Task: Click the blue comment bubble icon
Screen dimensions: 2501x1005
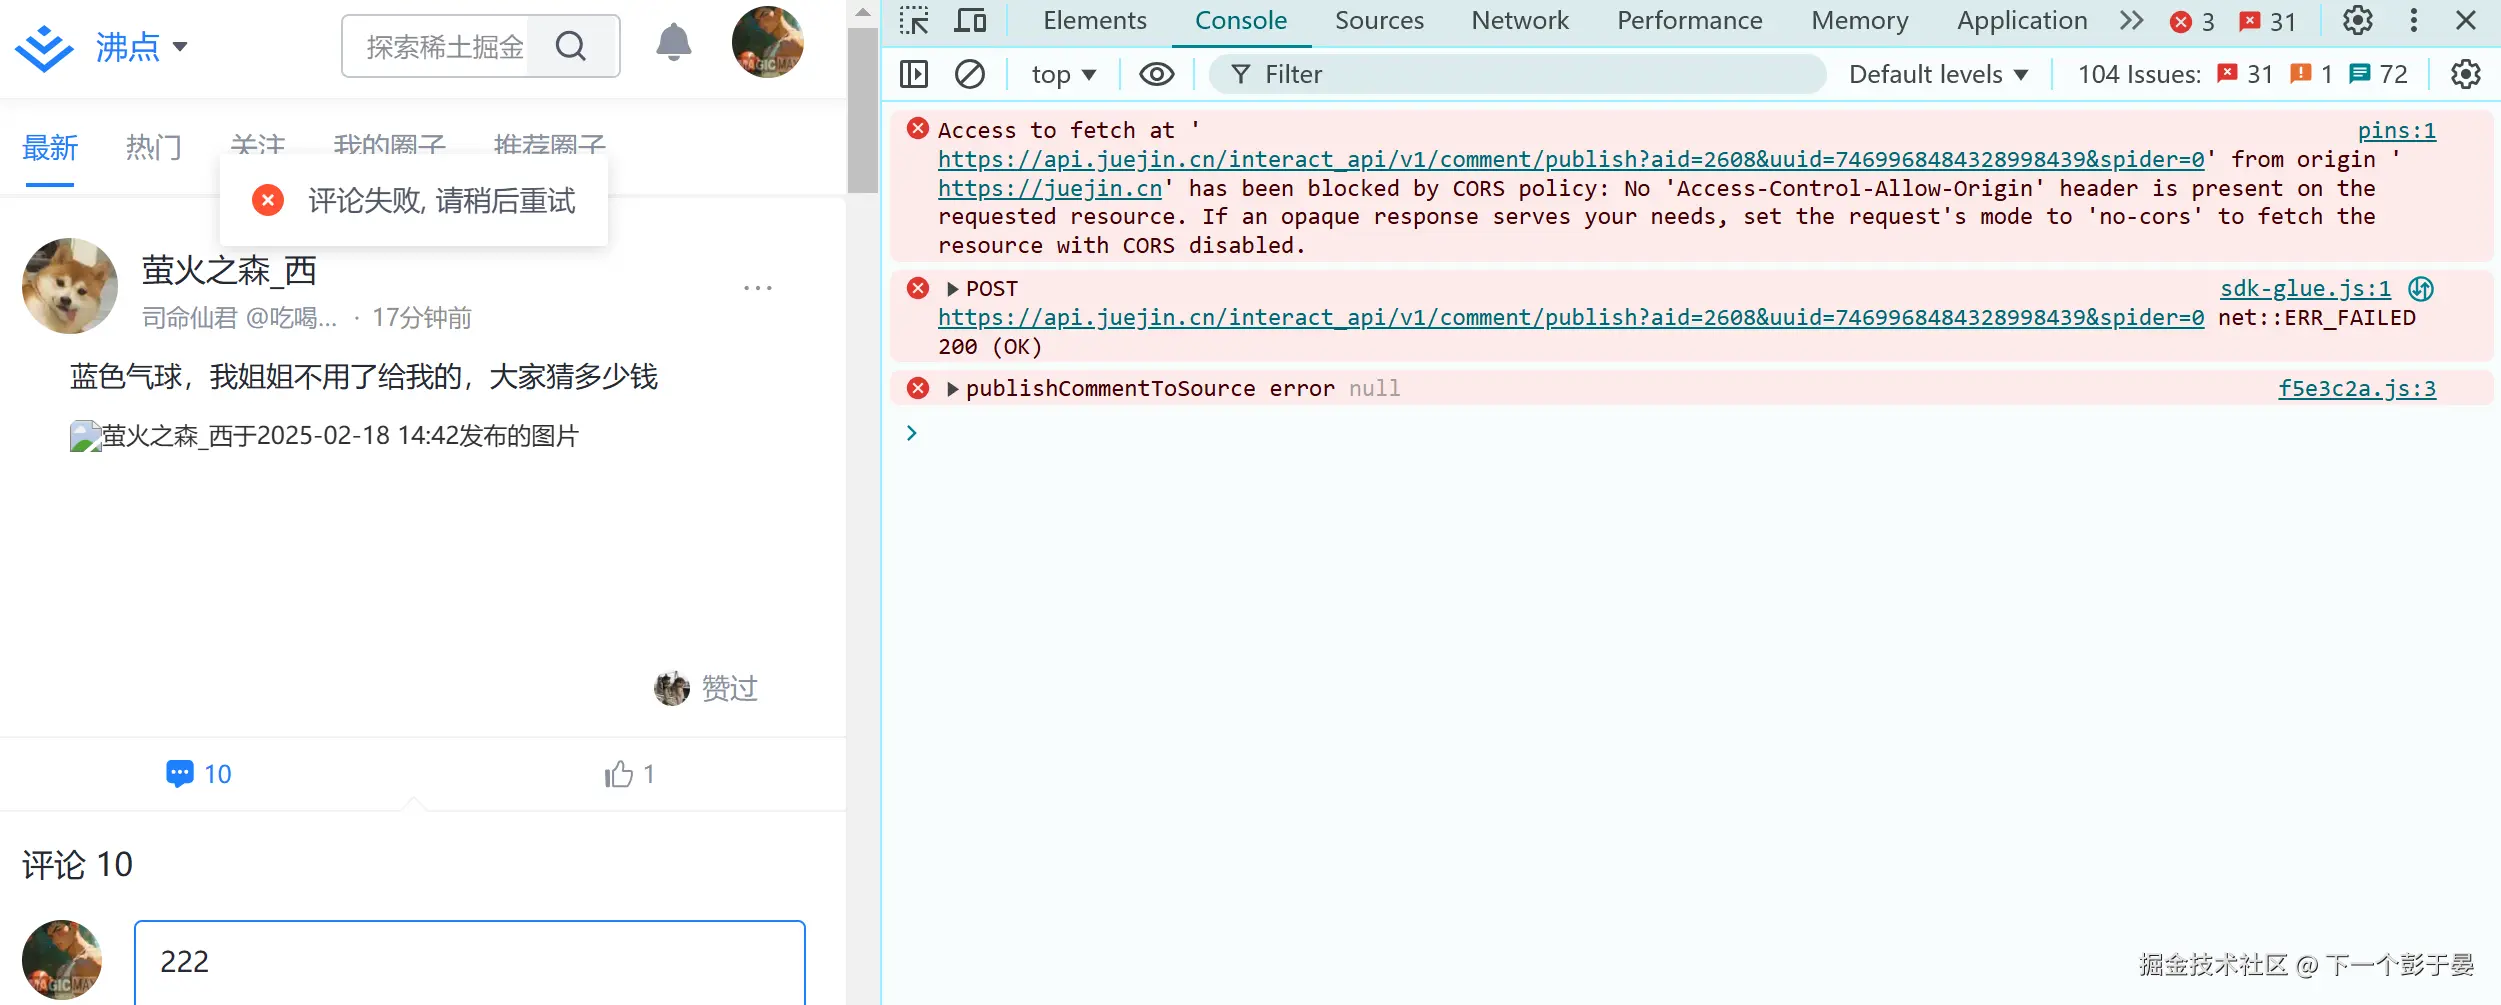Action: click(x=180, y=774)
